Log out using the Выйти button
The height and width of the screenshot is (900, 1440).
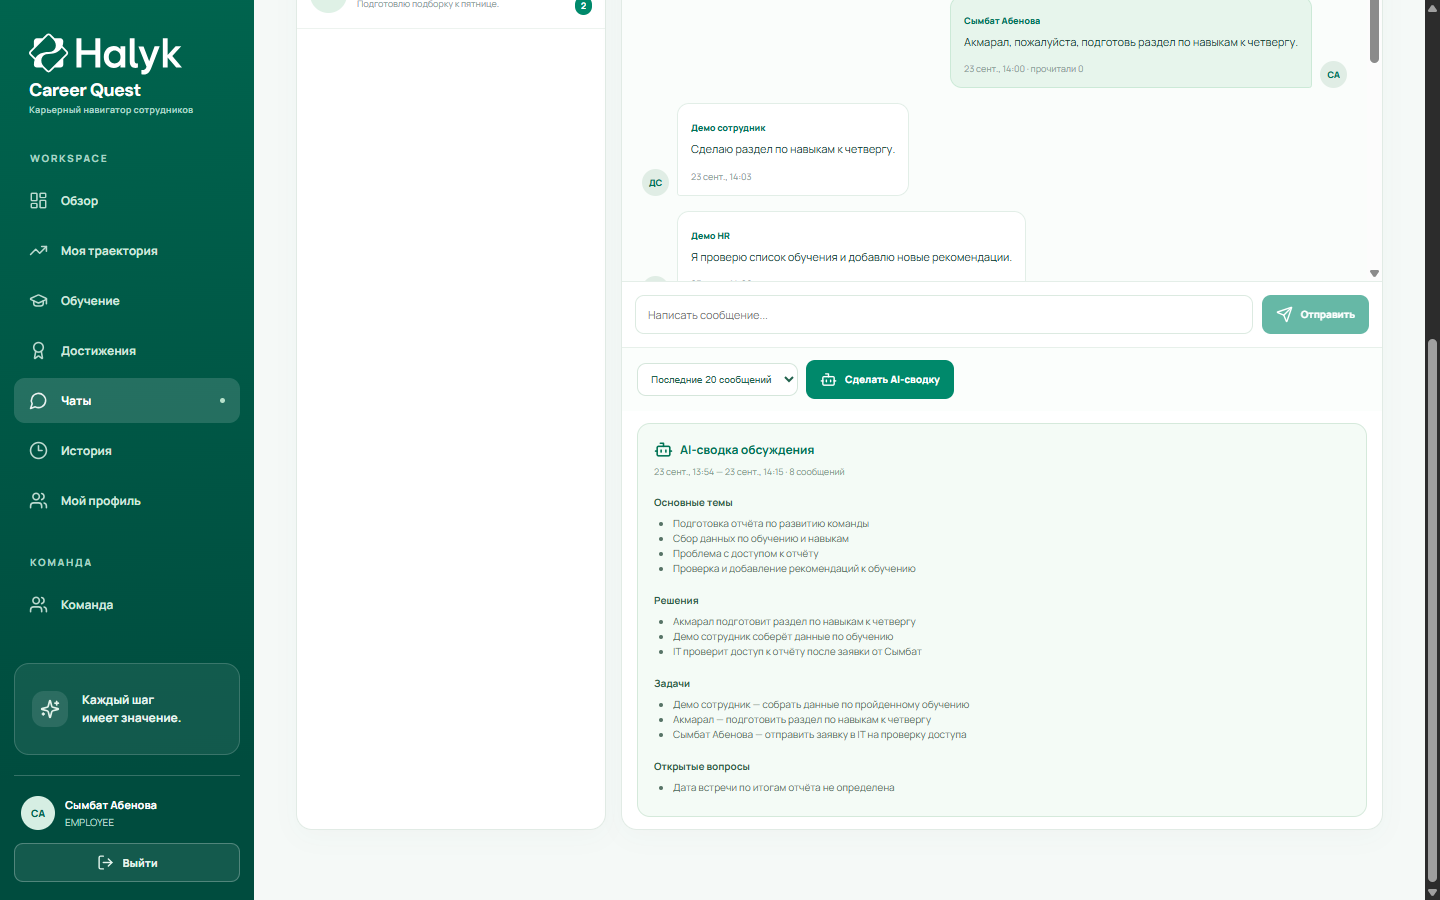[x=127, y=863]
